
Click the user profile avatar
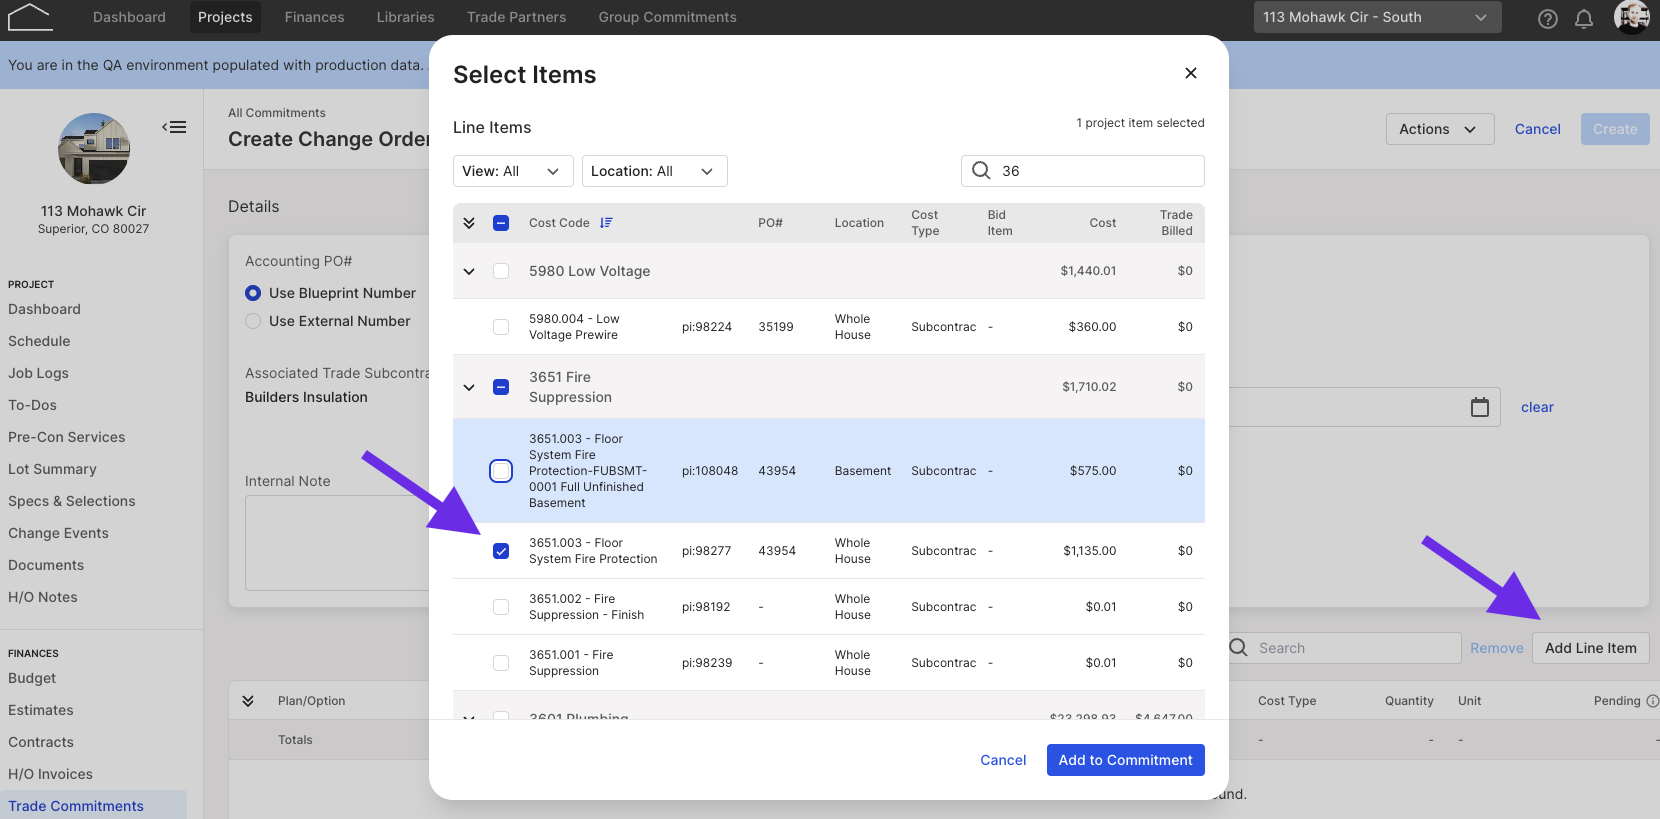(1631, 17)
